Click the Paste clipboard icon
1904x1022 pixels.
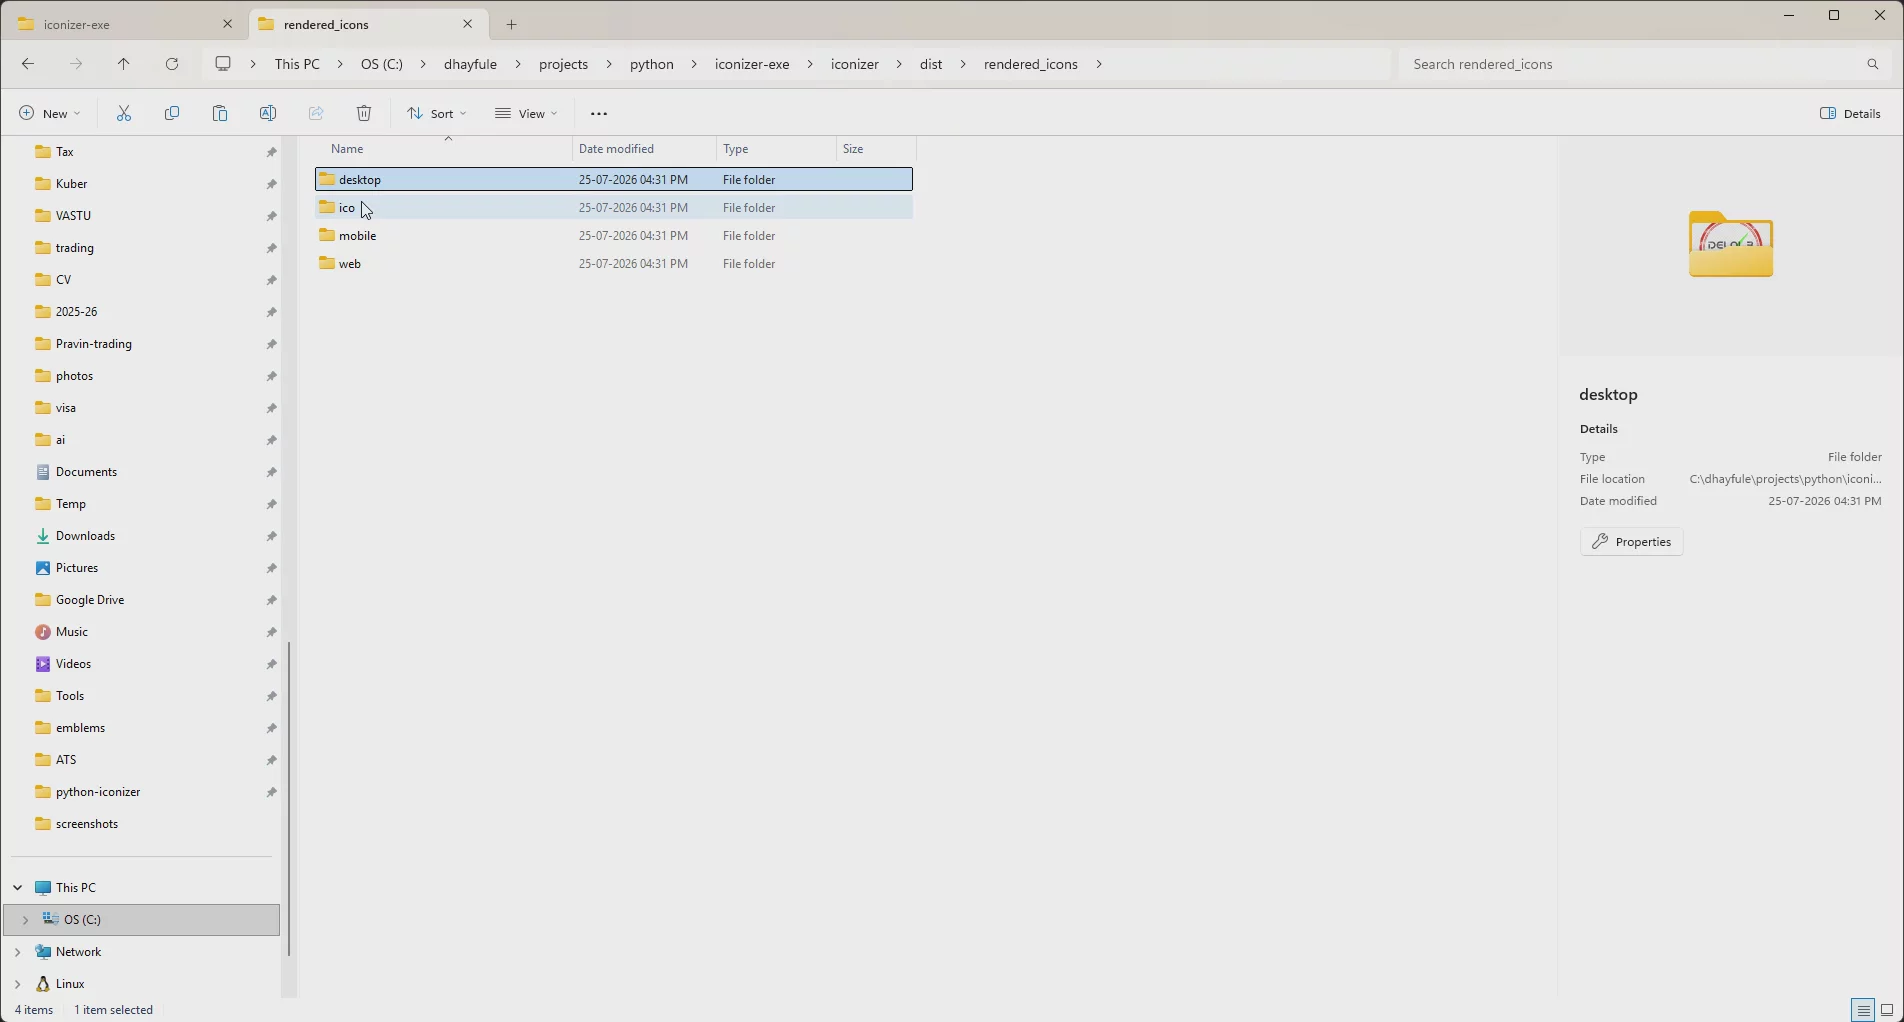220,114
